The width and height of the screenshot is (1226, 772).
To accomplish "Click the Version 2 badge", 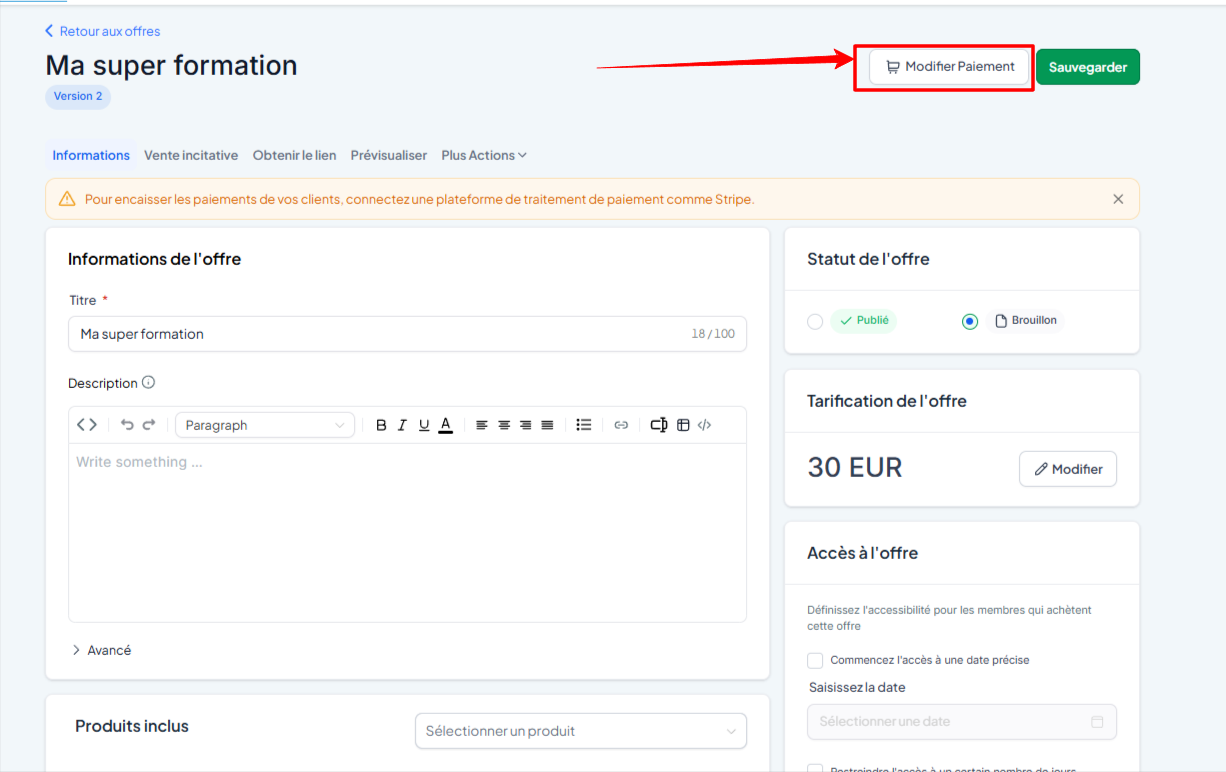I will [x=78, y=96].
